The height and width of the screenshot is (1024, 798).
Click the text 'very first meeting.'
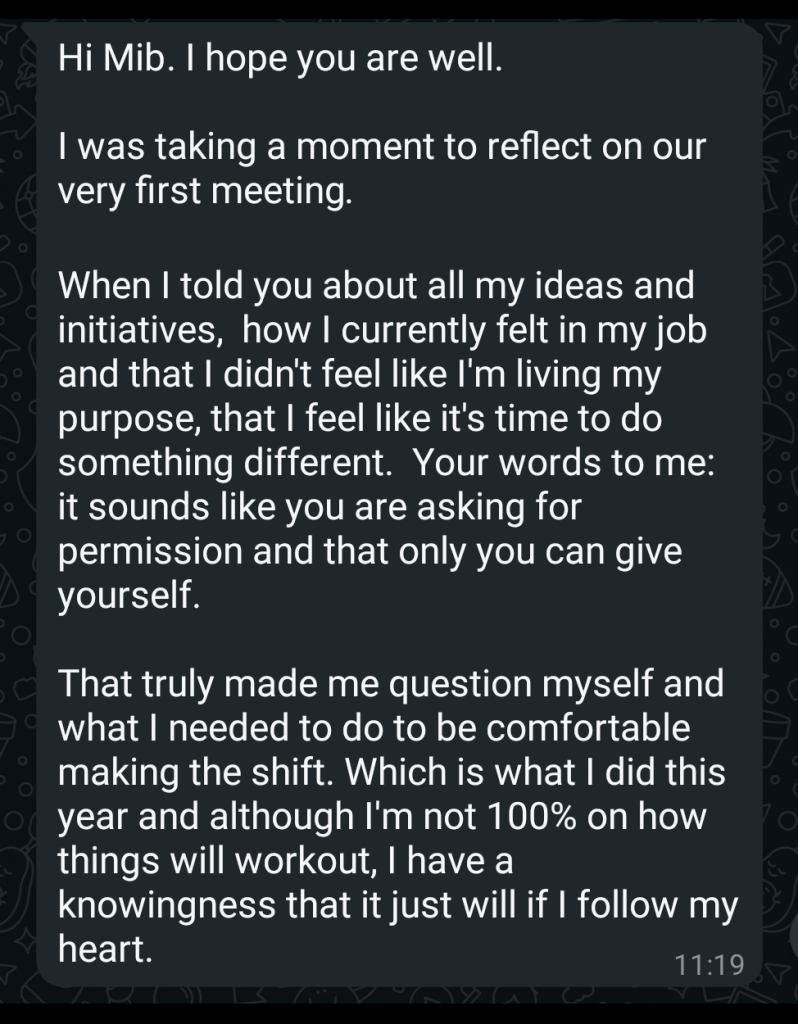[x=205, y=191]
